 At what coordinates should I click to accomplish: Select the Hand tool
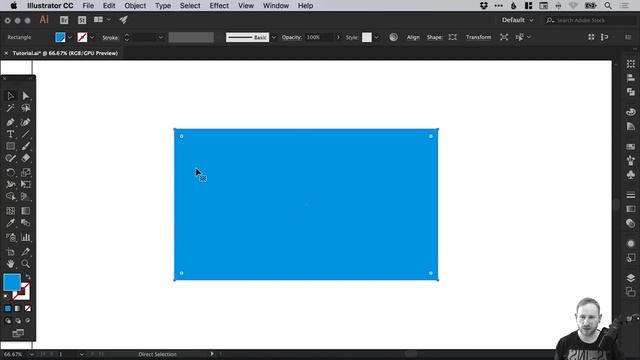click(11, 264)
